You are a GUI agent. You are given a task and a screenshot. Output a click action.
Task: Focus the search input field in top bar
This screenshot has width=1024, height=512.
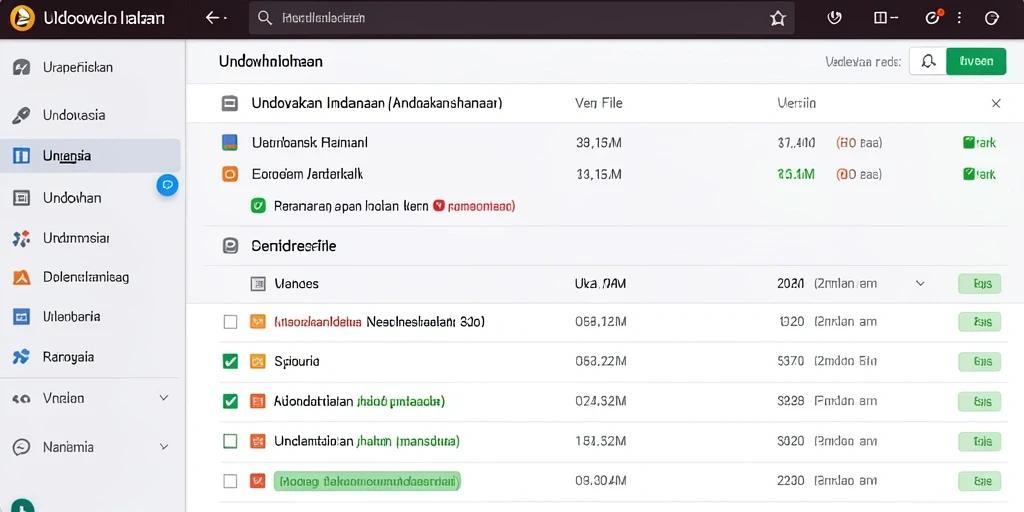pos(521,18)
